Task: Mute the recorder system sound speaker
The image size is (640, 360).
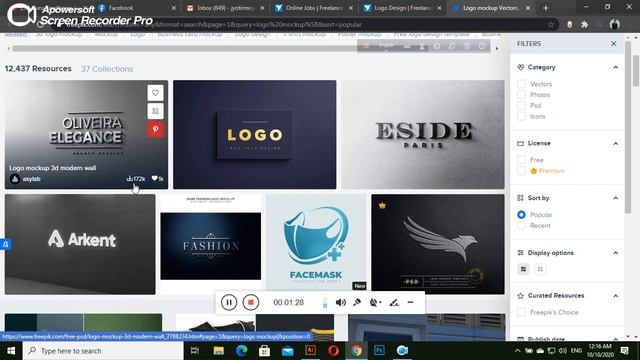Action: tap(340, 302)
